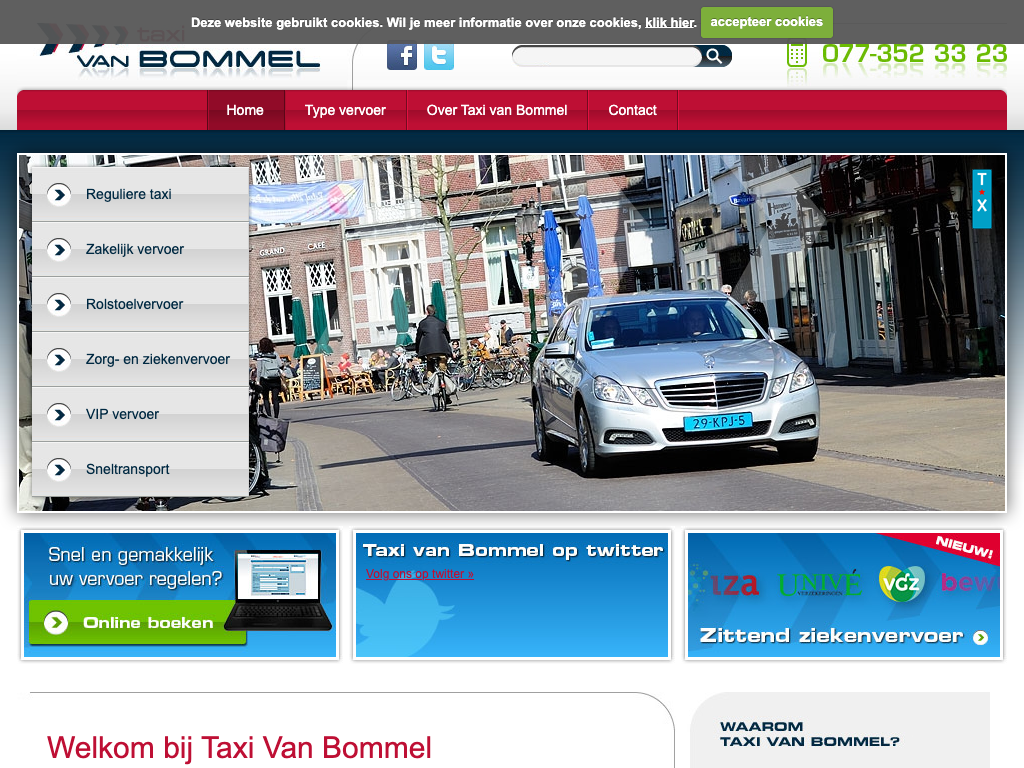Navigate to the Contact page
The image size is (1024, 768).
tap(632, 110)
